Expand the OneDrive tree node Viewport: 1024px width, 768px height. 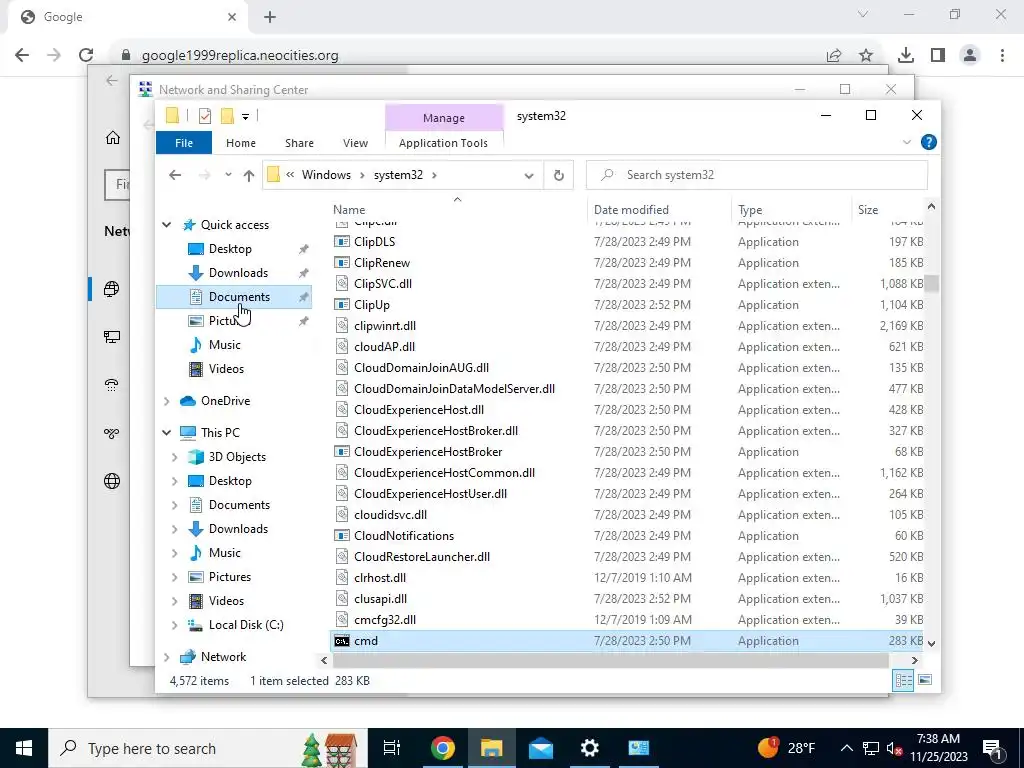tap(167, 401)
